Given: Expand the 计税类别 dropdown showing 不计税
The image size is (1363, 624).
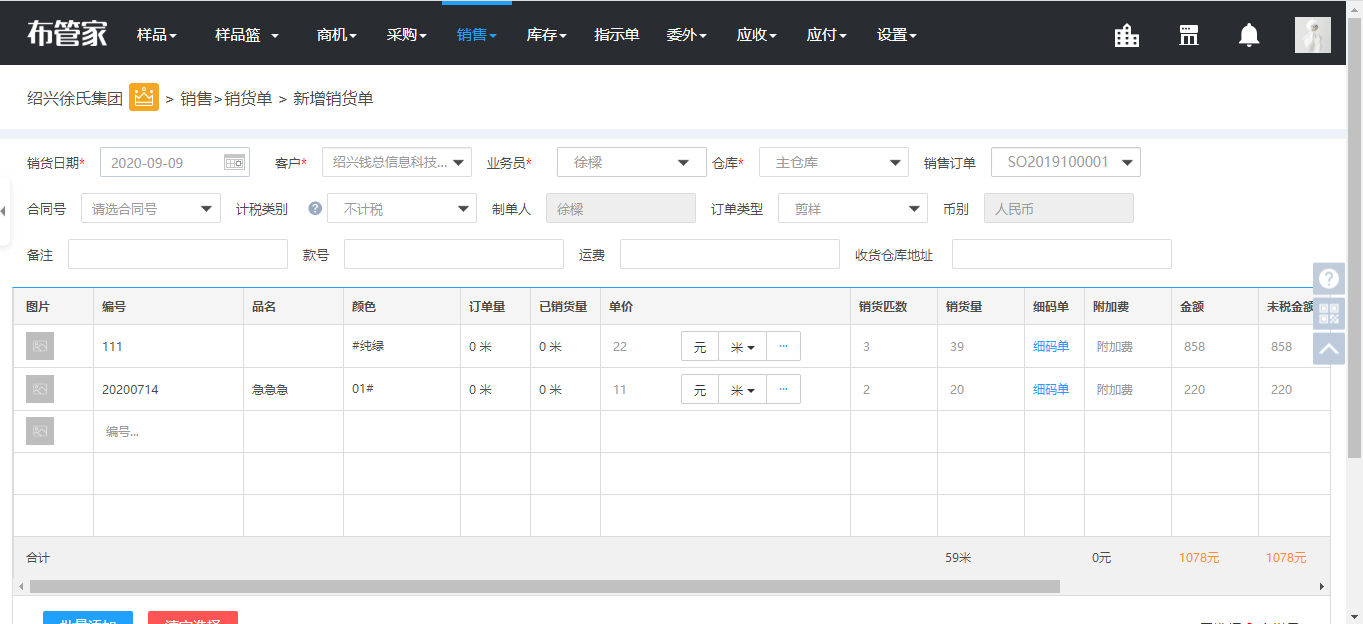Looking at the screenshot, I should click(402, 209).
